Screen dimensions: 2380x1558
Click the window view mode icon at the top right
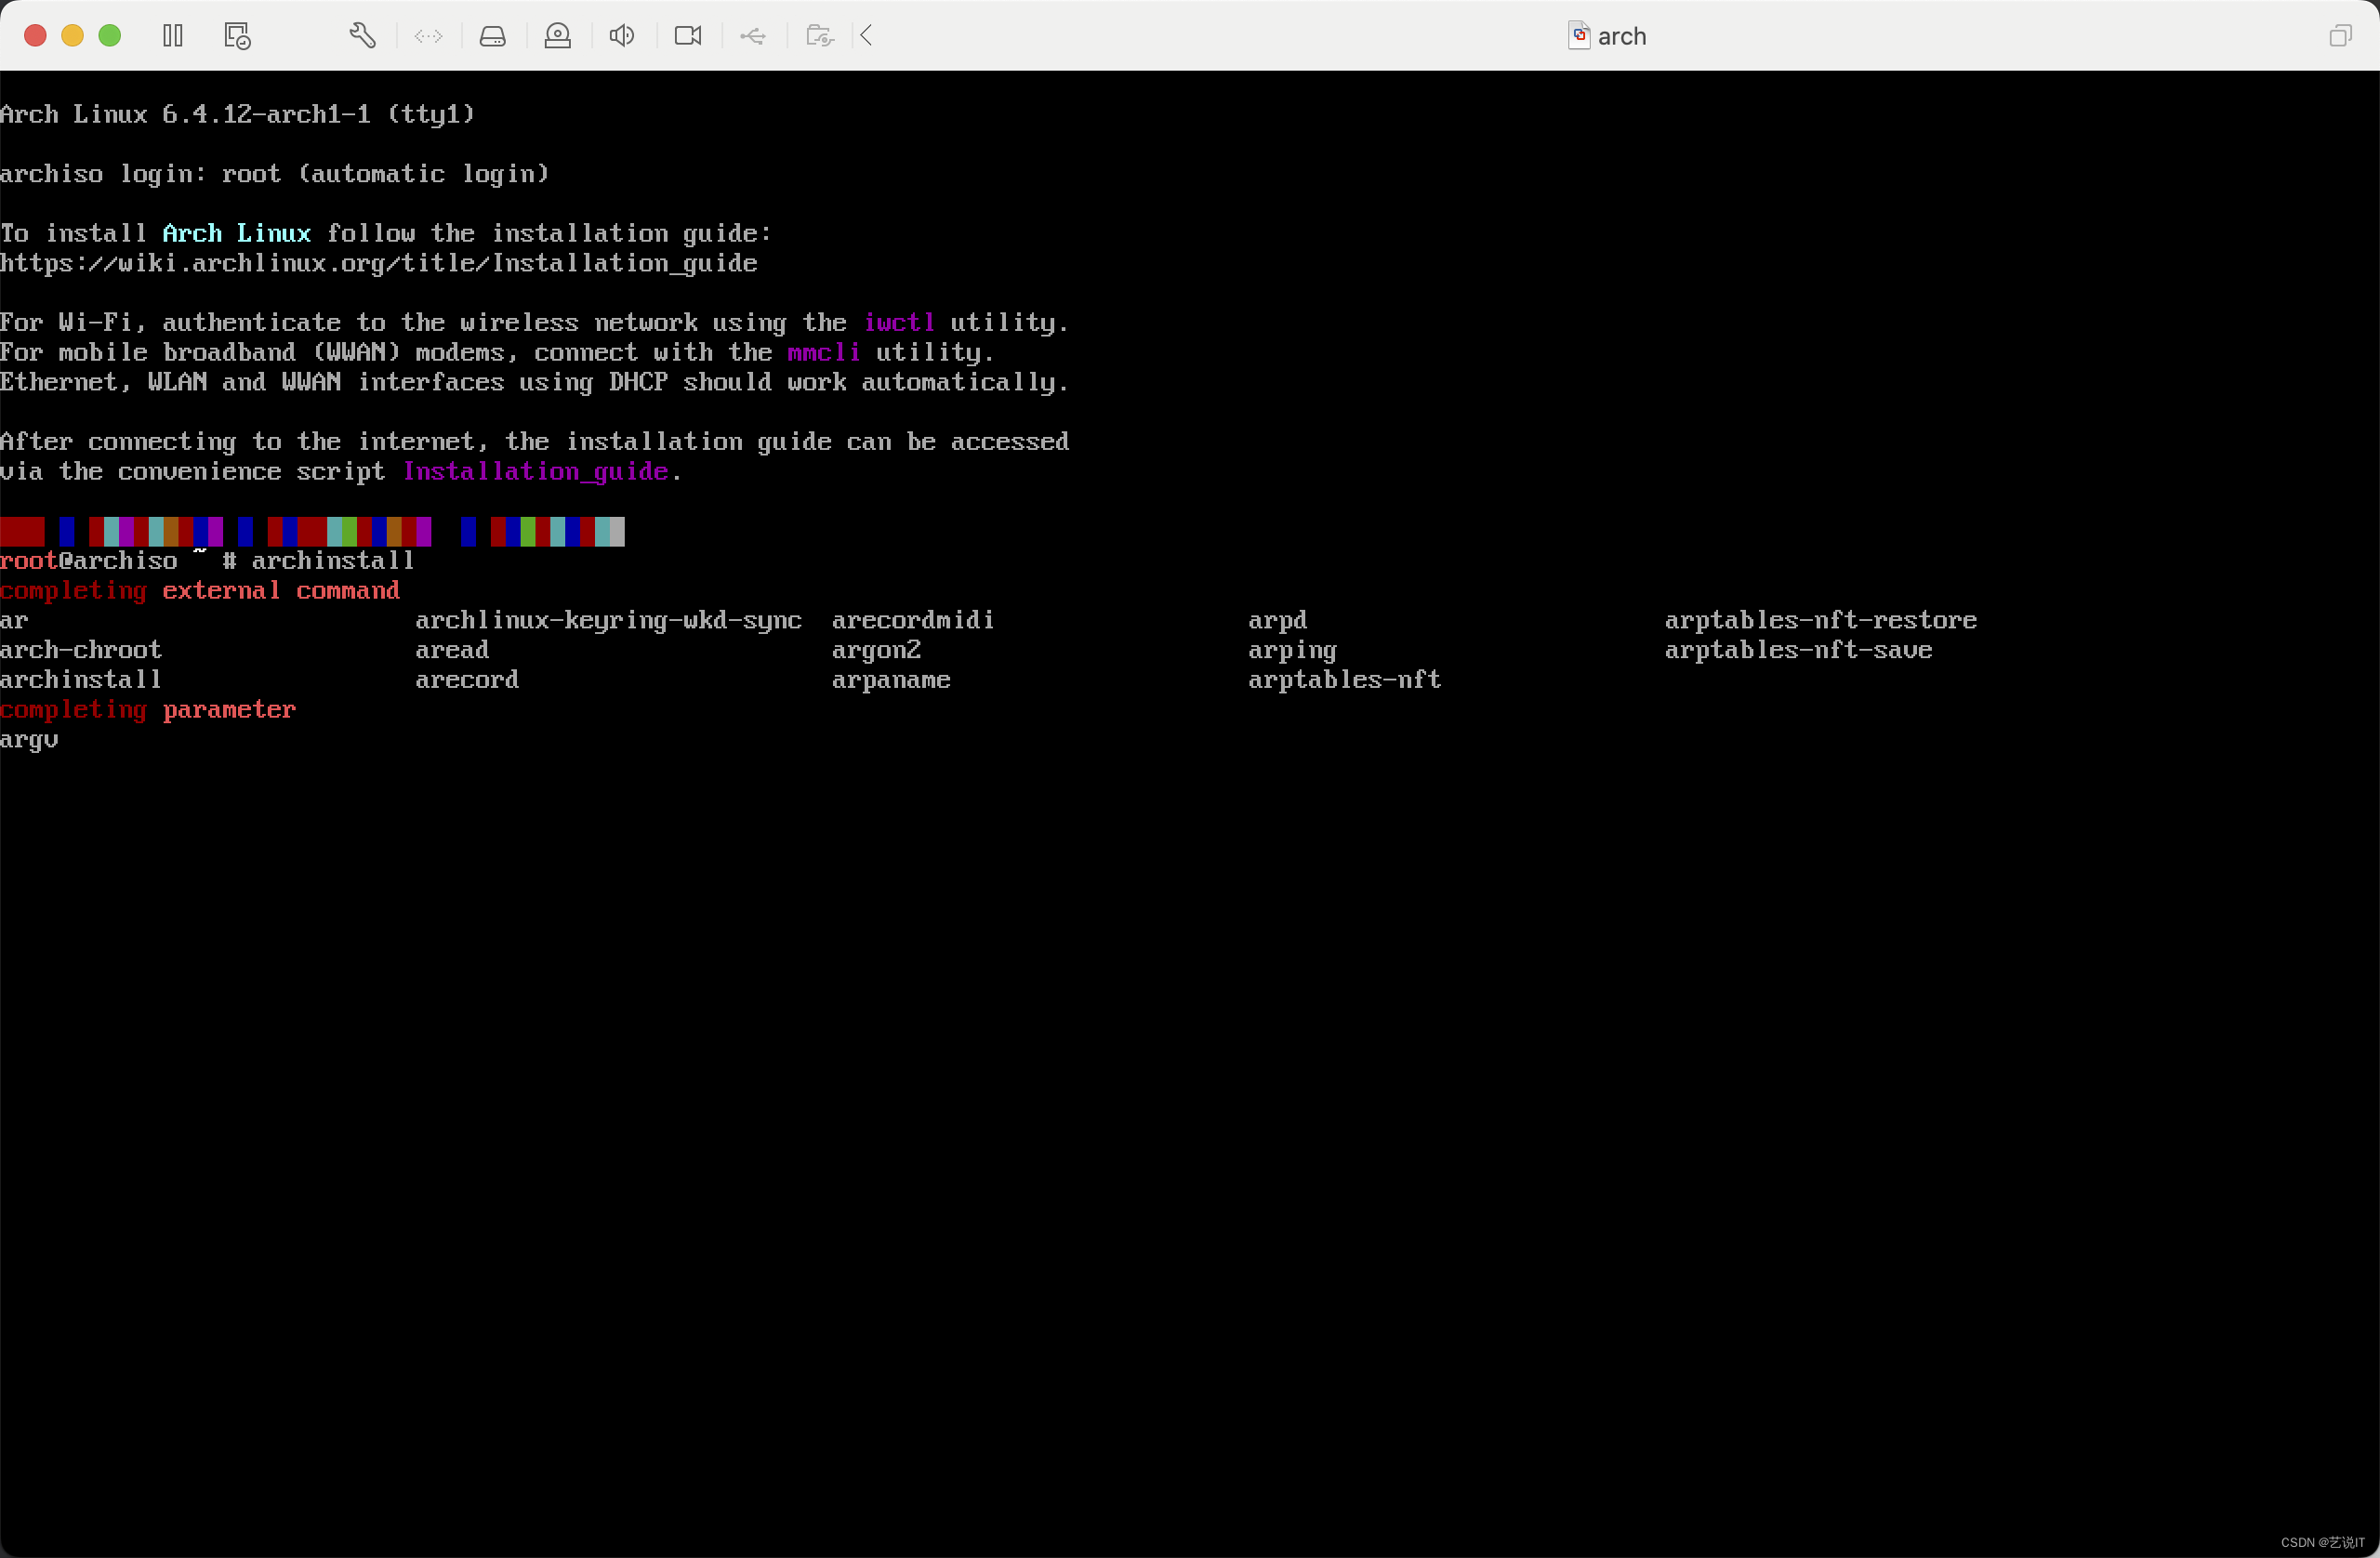click(2339, 36)
